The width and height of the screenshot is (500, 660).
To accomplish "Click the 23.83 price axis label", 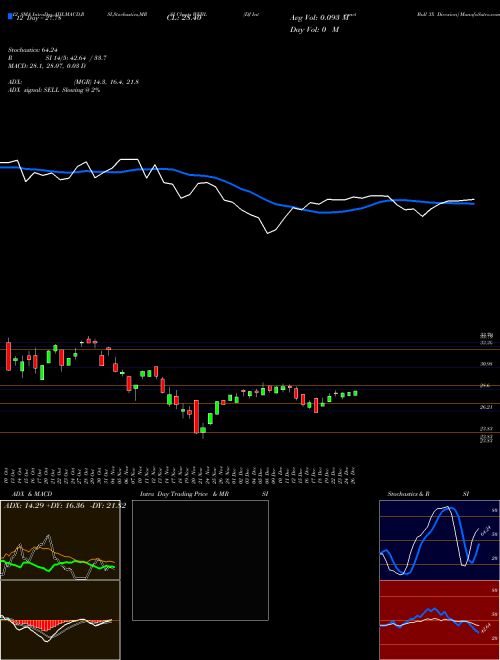I will coord(486,429).
